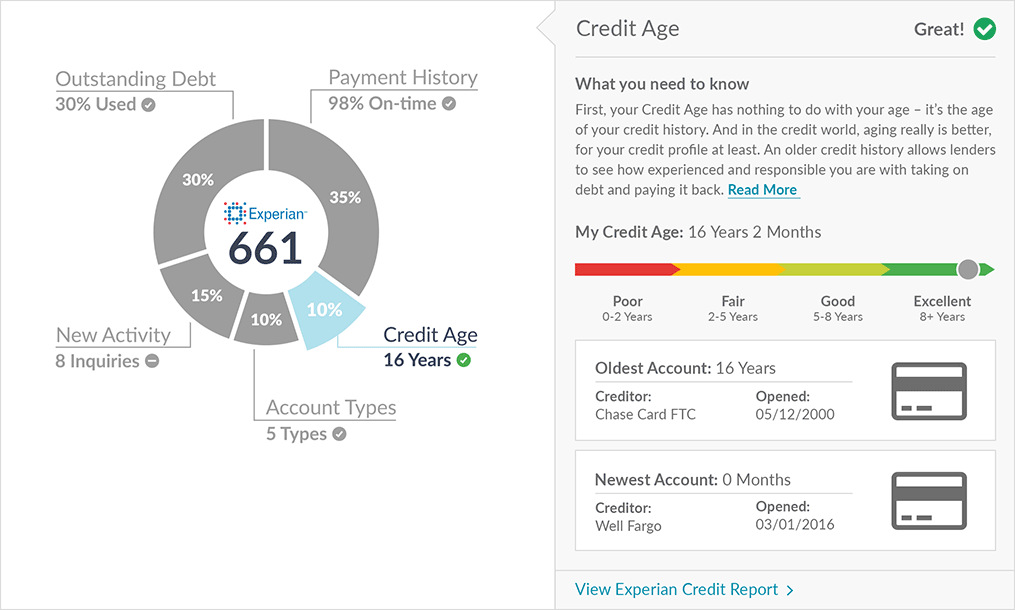Click My Credit Age: 16 Years 2 Months
1015x610 pixels.
[x=698, y=232]
